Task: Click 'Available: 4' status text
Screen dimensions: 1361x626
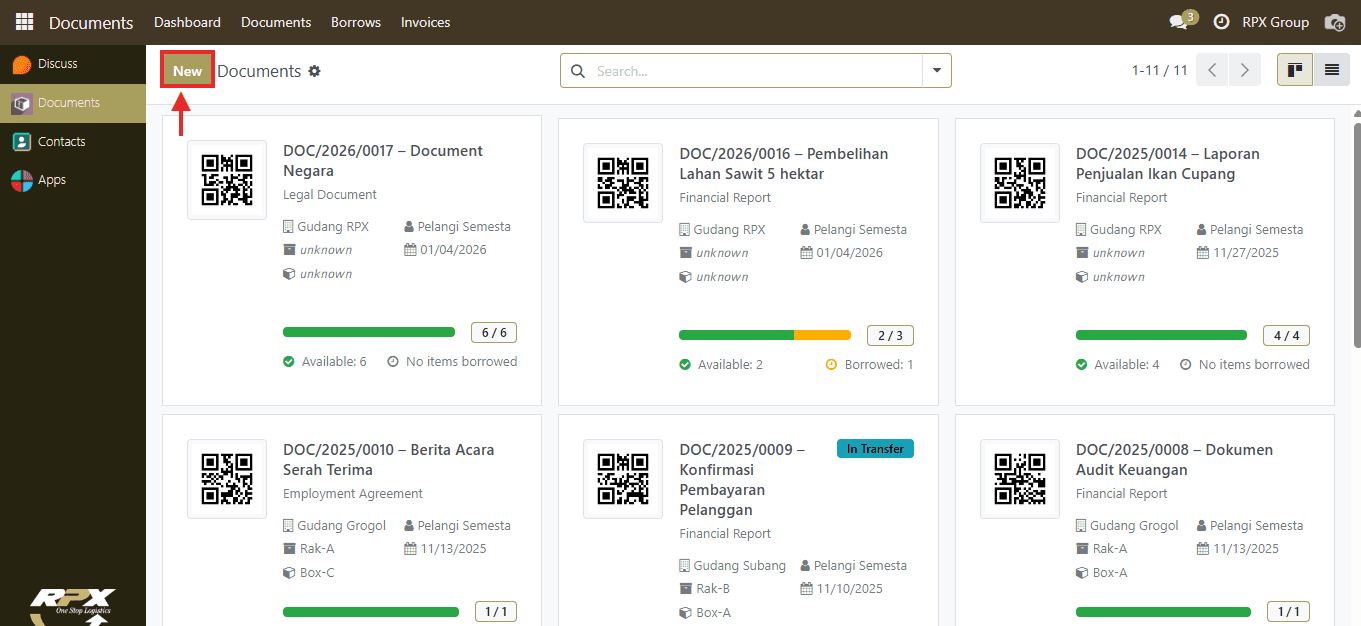Action: [1127, 365]
